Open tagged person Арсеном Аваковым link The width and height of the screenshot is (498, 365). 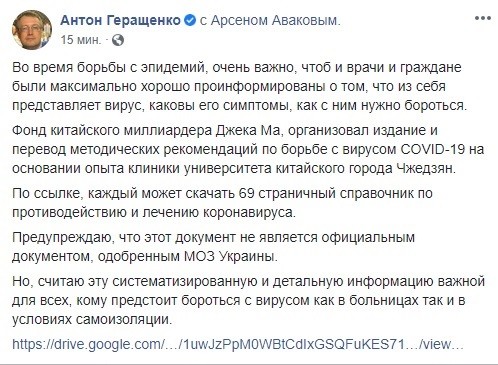coord(274,21)
